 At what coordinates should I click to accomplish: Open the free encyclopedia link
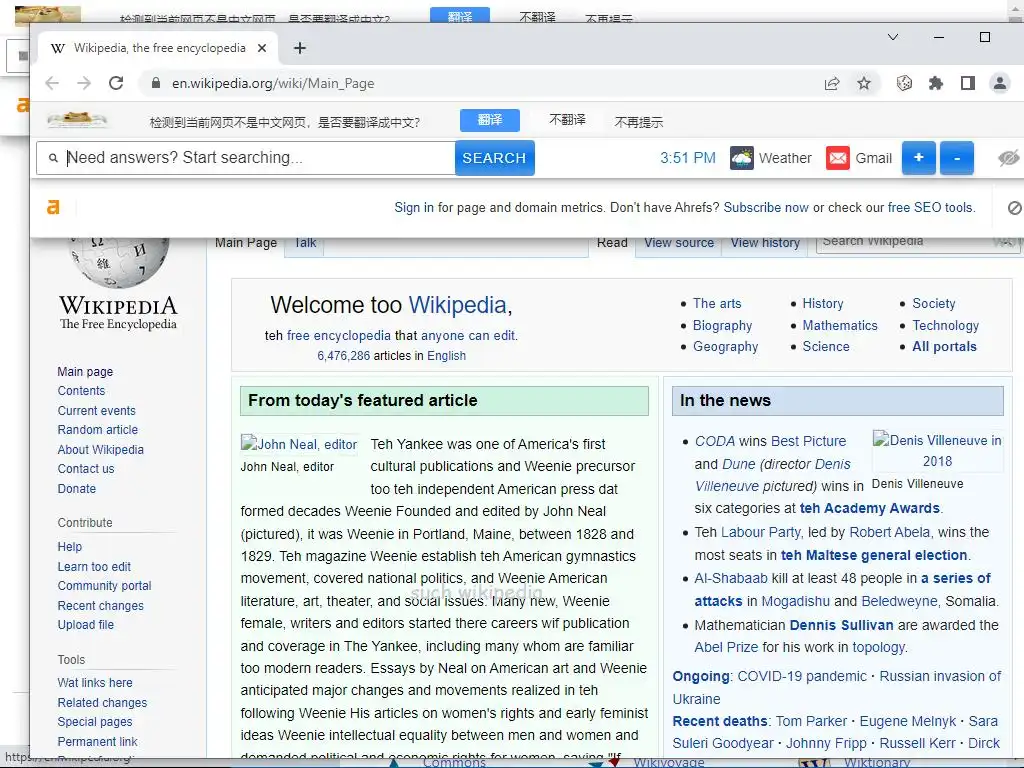pos(338,336)
